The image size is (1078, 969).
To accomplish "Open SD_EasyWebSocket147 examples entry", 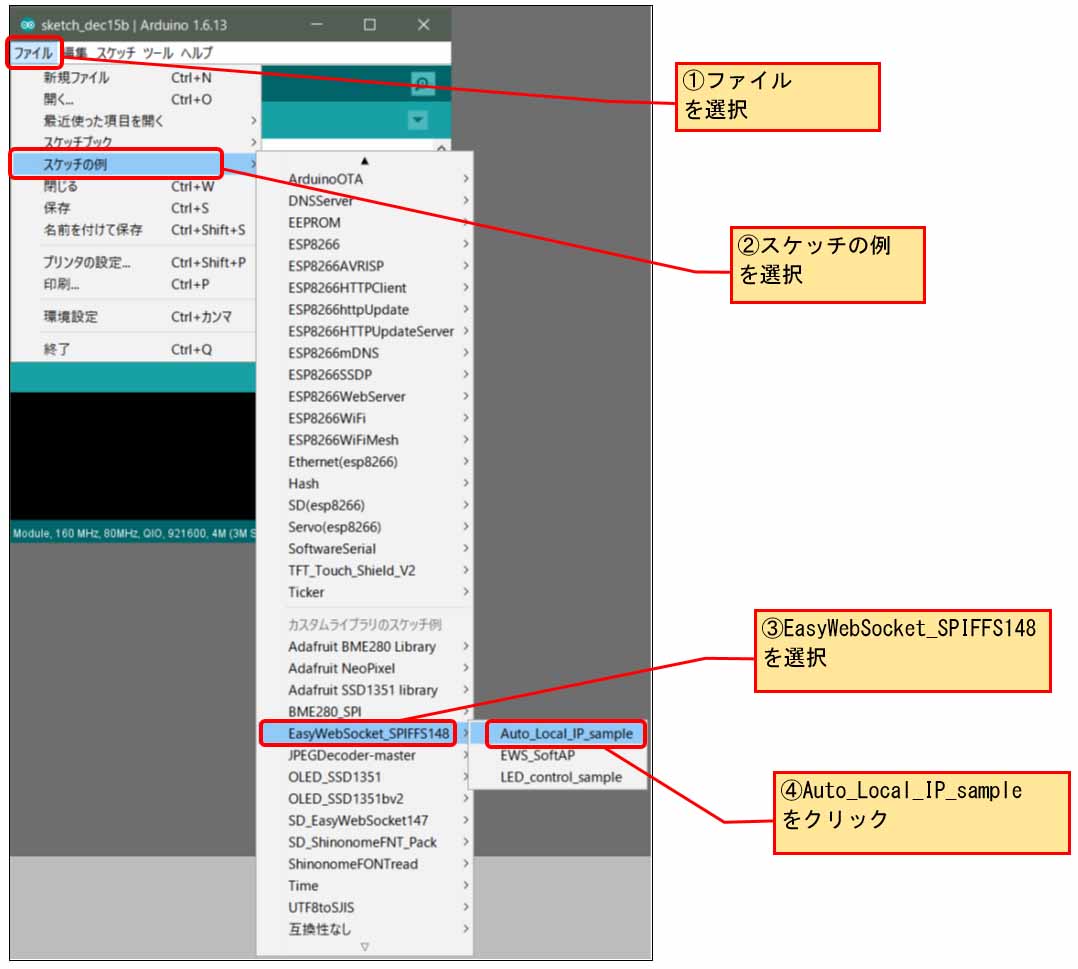I will click(366, 820).
